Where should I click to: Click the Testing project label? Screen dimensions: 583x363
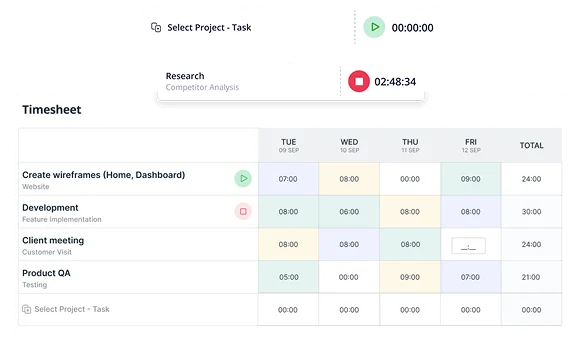(x=35, y=285)
